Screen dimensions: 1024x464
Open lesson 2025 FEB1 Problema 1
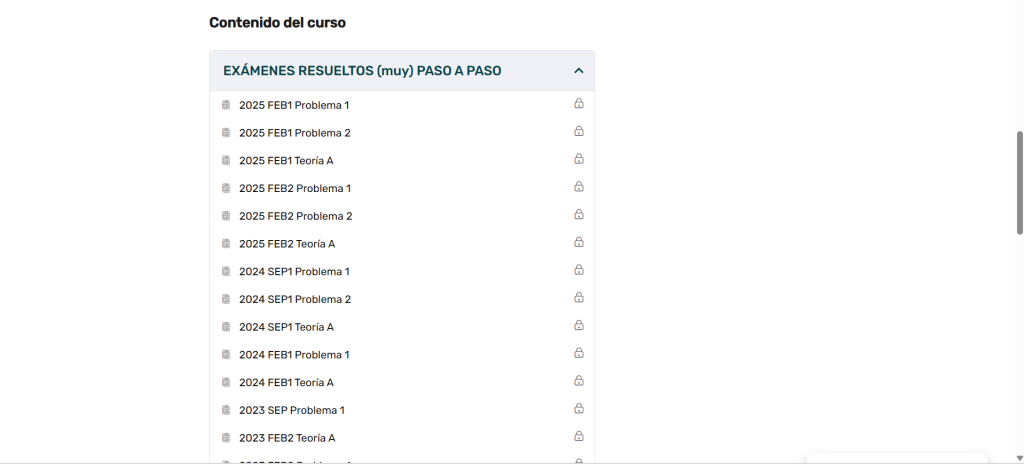coord(294,105)
